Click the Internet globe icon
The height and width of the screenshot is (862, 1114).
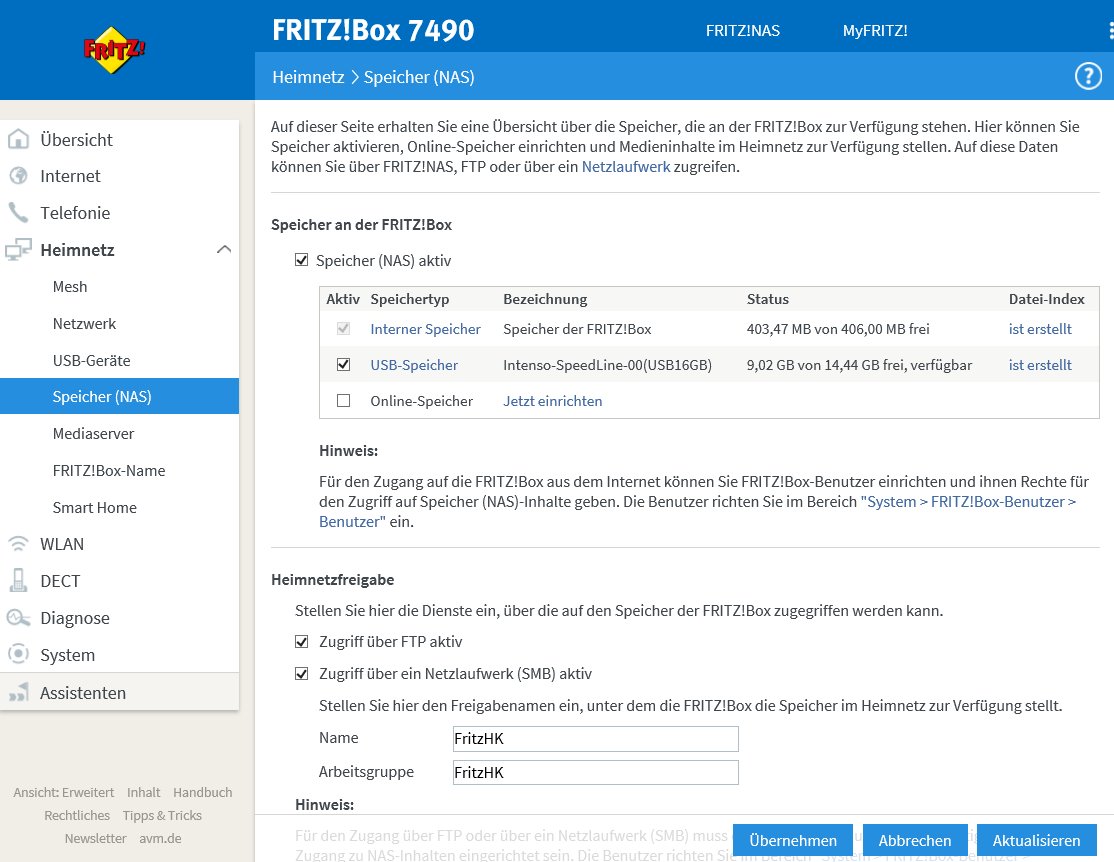click(x=18, y=176)
